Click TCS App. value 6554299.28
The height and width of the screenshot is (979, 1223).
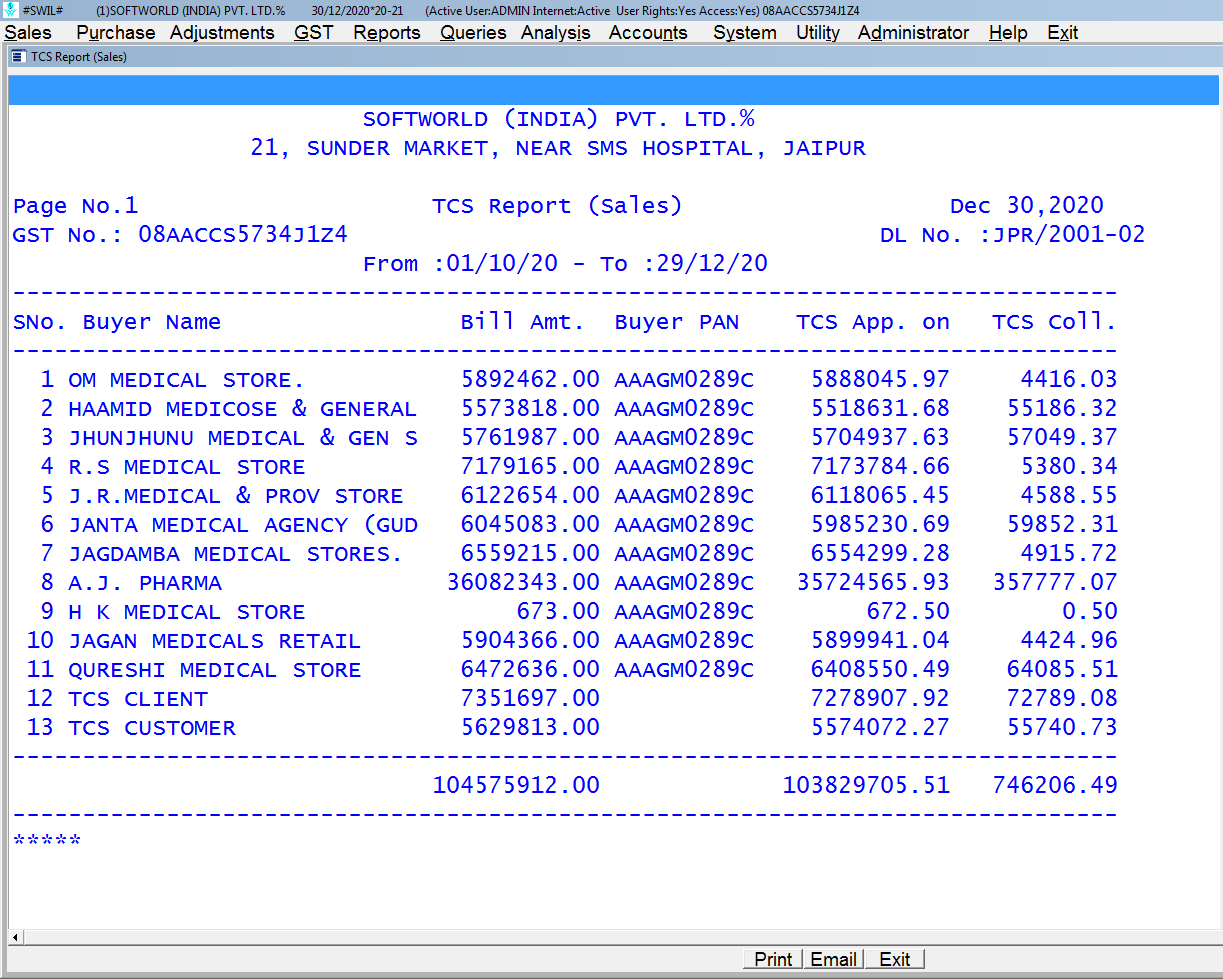tap(880, 554)
